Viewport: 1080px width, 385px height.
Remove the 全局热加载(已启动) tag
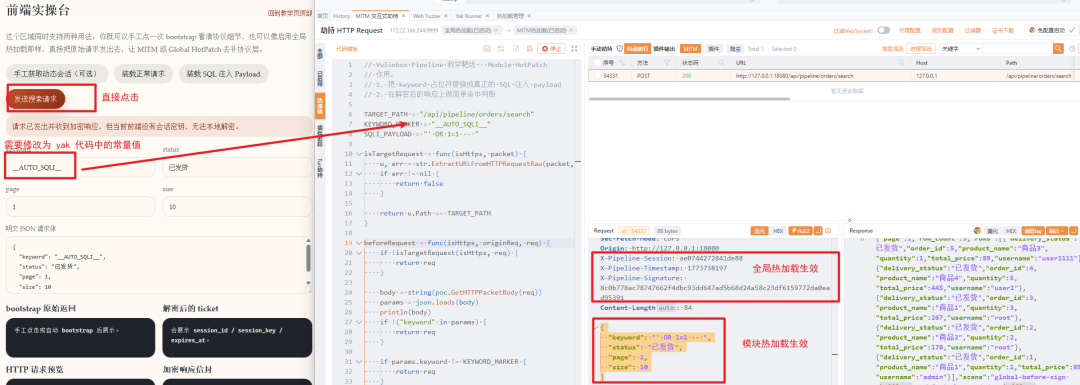pos(496,30)
